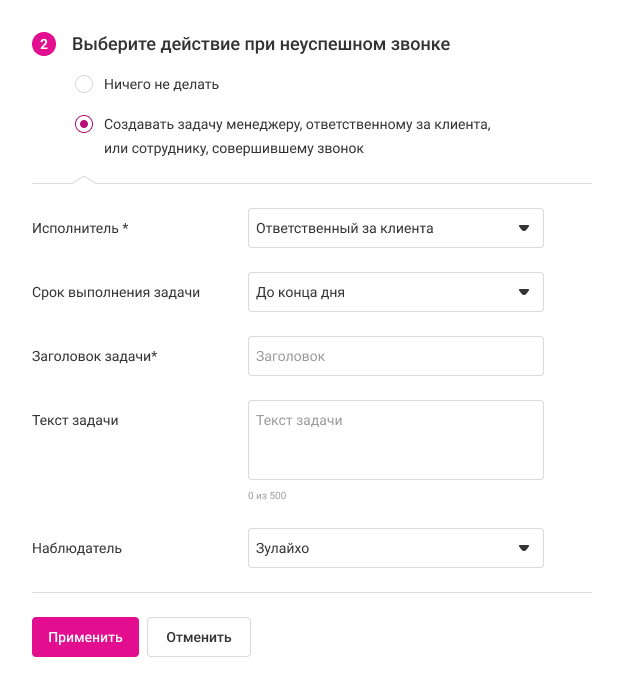
Task: Focus the Заголовок task title input
Action: click(x=395, y=356)
